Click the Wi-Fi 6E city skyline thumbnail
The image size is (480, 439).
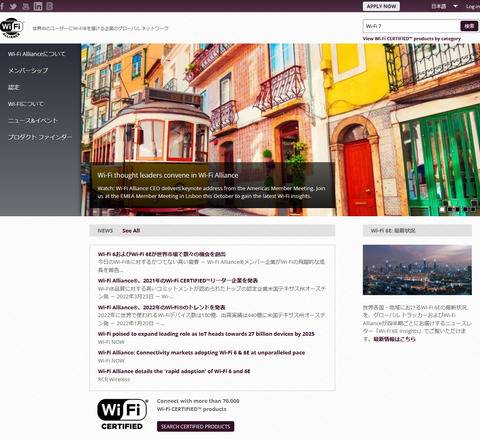click(417, 270)
